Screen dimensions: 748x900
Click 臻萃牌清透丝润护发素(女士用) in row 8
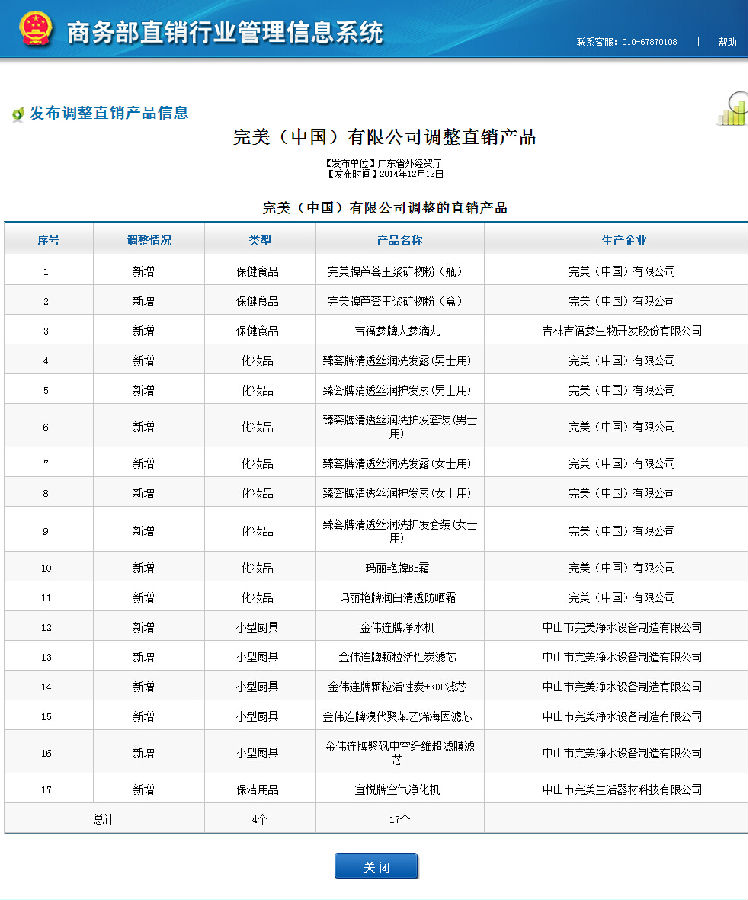pos(397,494)
